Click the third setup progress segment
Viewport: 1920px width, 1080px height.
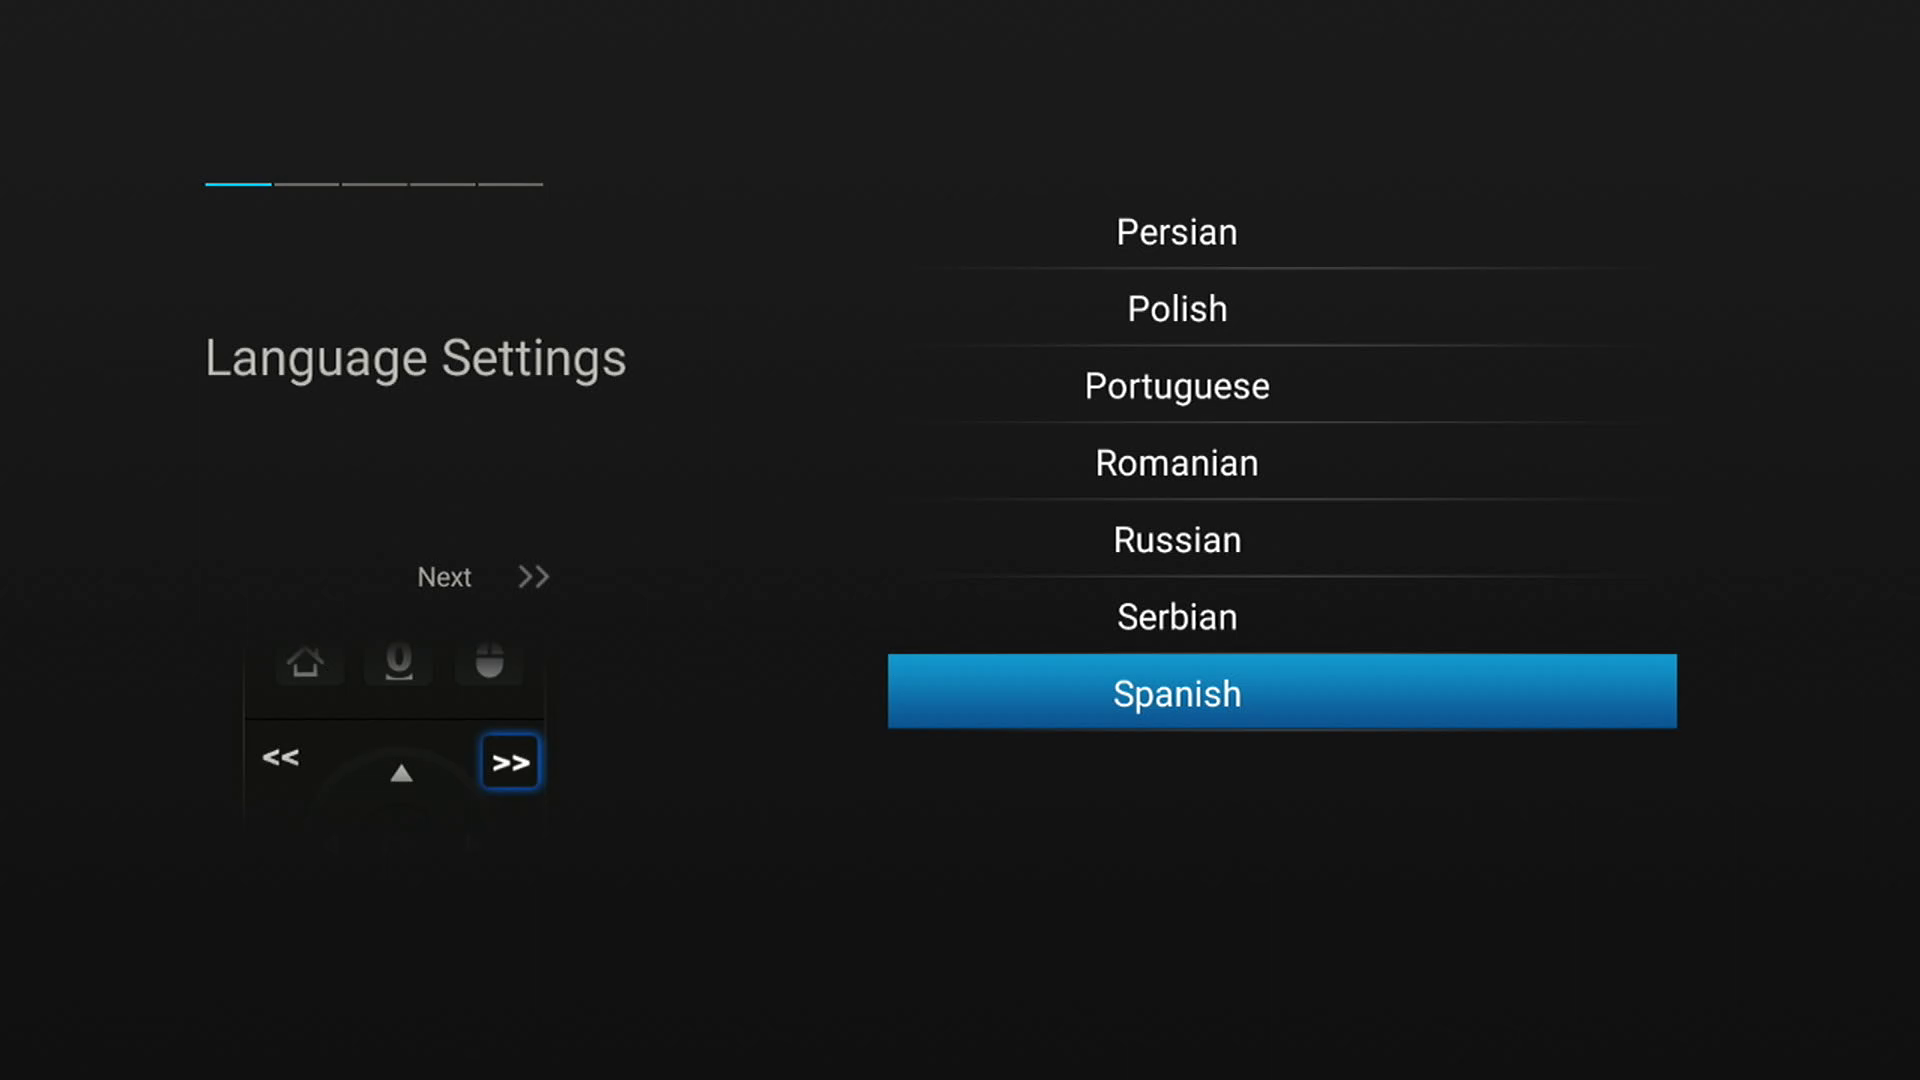[x=374, y=184]
